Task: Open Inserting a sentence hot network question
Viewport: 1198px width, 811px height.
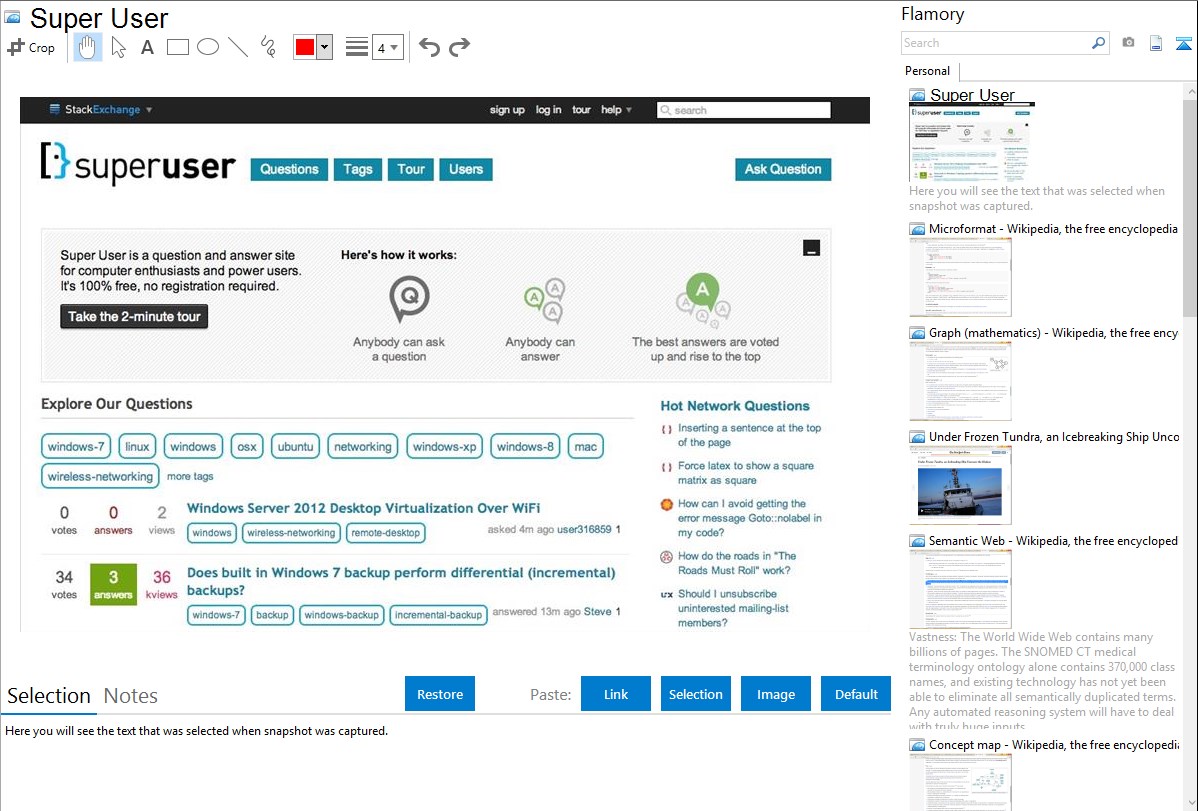Action: tap(750, 435)
